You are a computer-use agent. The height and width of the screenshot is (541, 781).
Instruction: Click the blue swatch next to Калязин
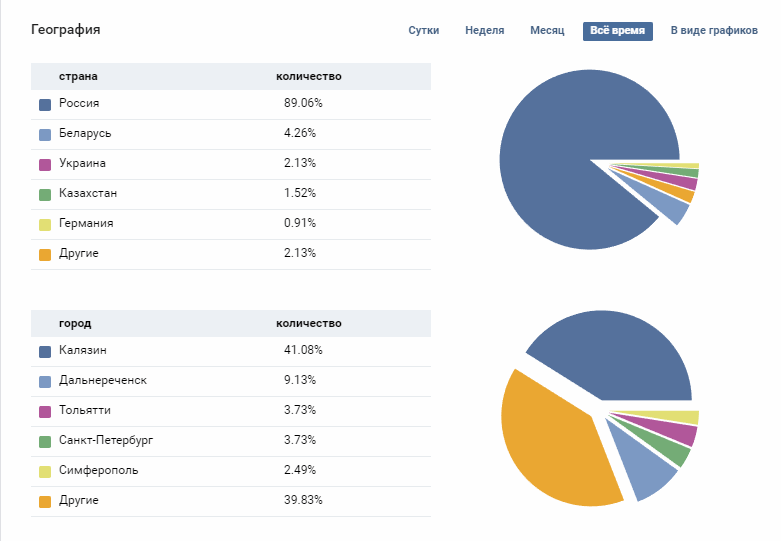point(45,351)
